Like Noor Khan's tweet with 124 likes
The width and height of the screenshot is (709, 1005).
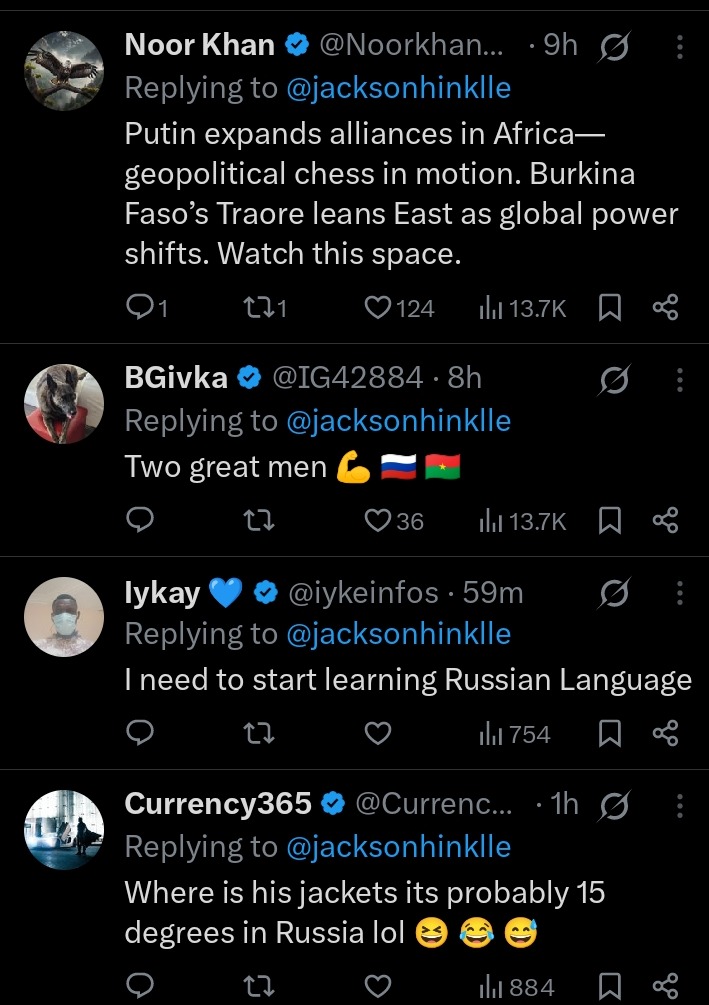point(377,308)
